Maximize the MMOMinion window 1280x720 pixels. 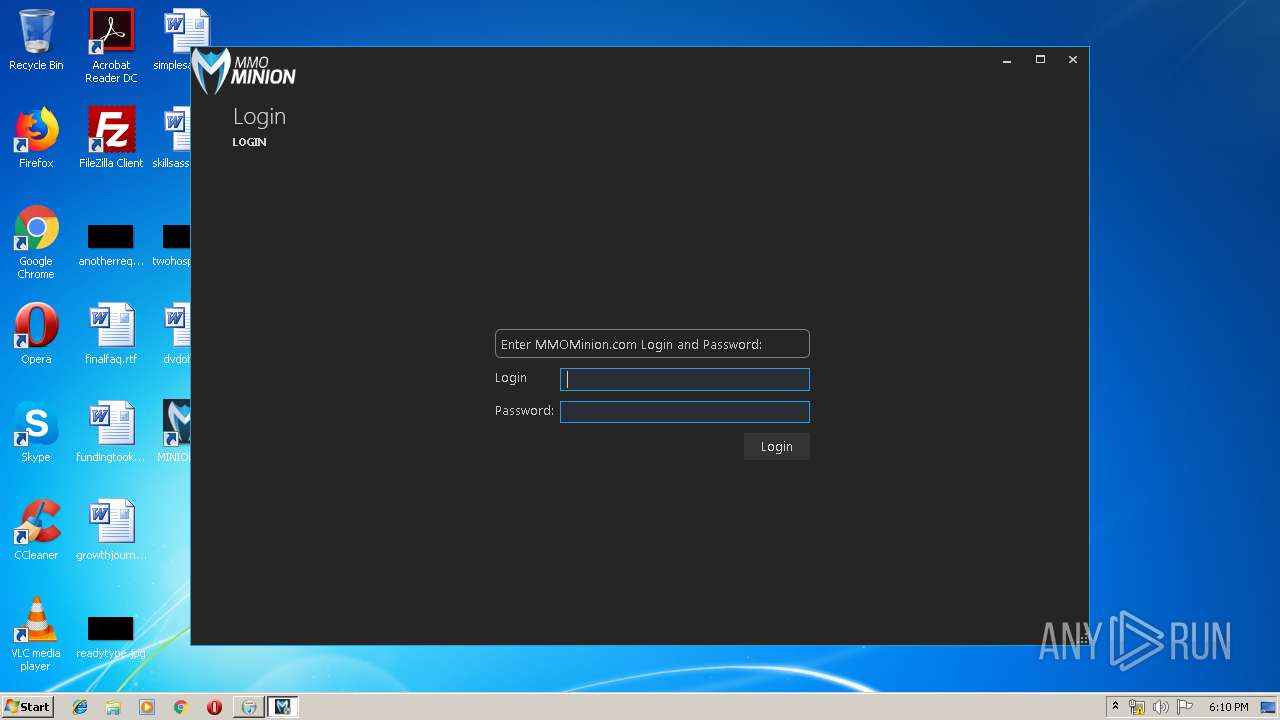coord(1040,60)
